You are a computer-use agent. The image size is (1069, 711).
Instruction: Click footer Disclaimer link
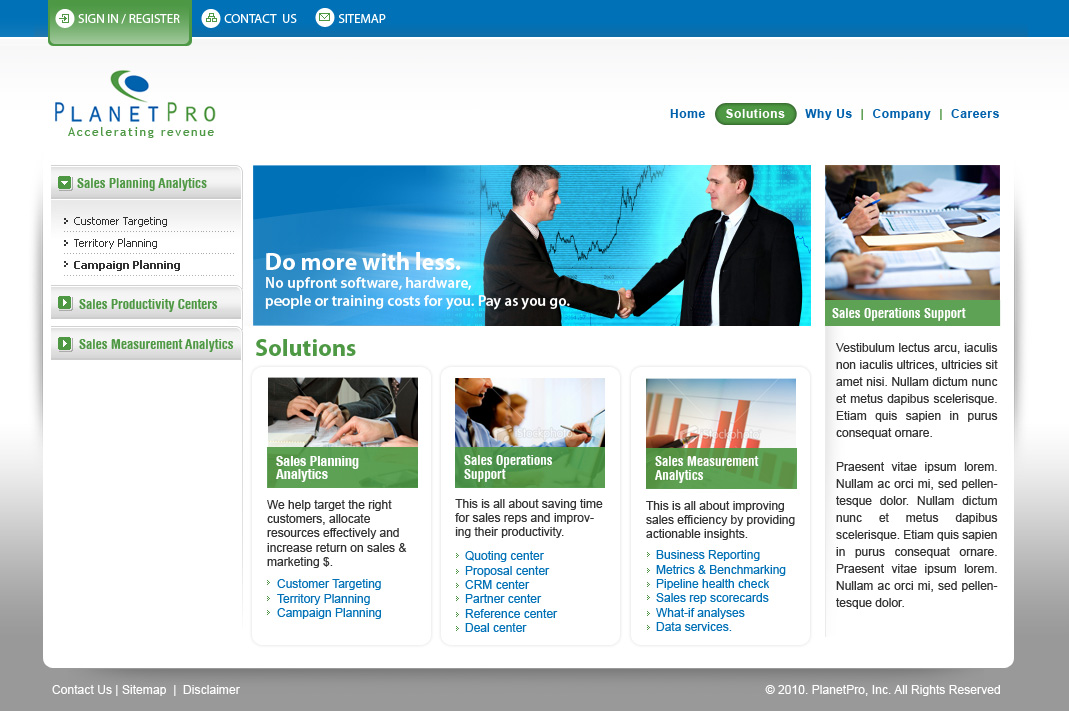click(x=211, y=690)
